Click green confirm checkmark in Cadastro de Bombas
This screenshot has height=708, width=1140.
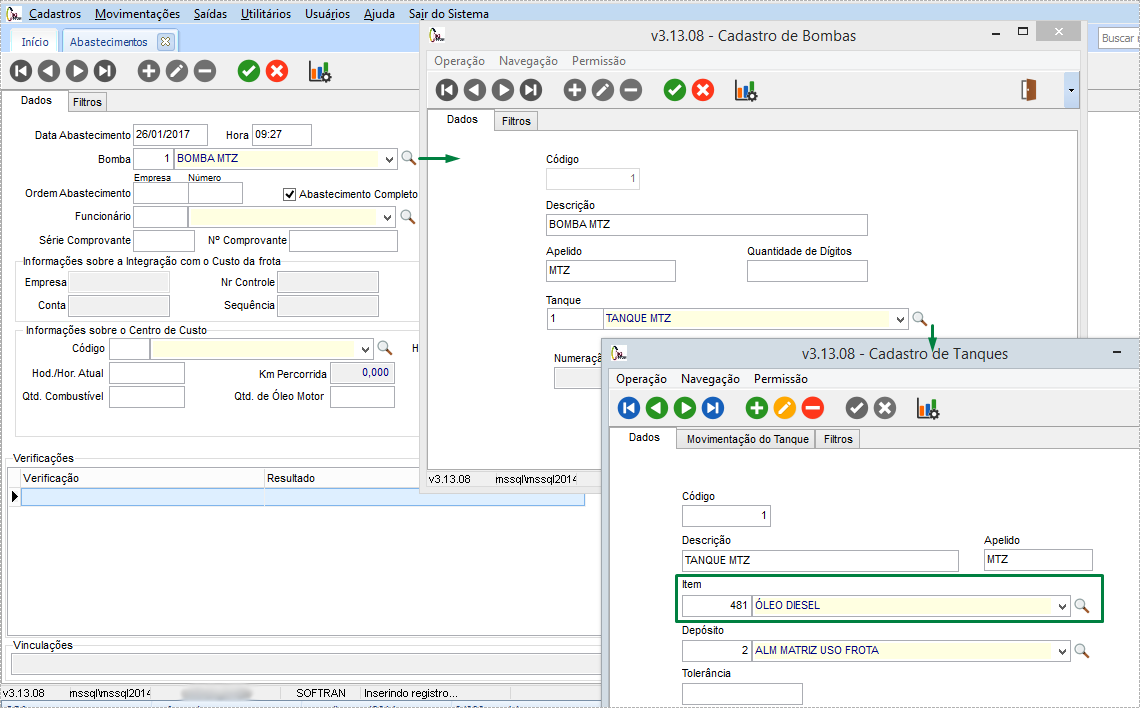(x=675, y=90)
